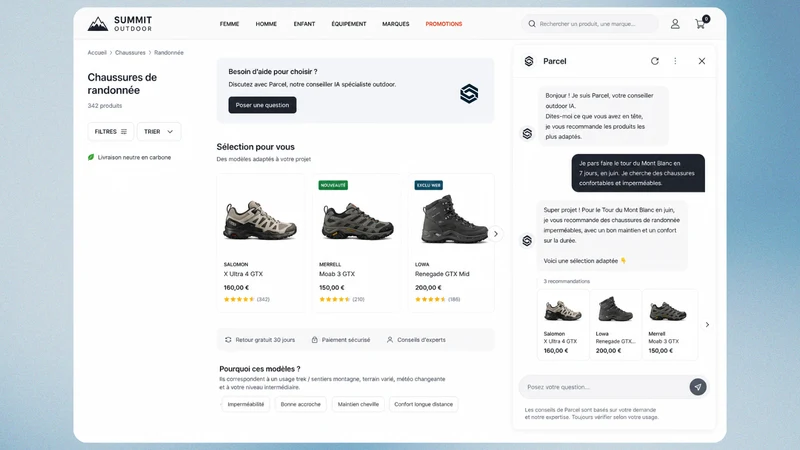The height and width of the screenshot is (450, 800).
Task: Click the Parcel logo in chat header
Action: 529,61
